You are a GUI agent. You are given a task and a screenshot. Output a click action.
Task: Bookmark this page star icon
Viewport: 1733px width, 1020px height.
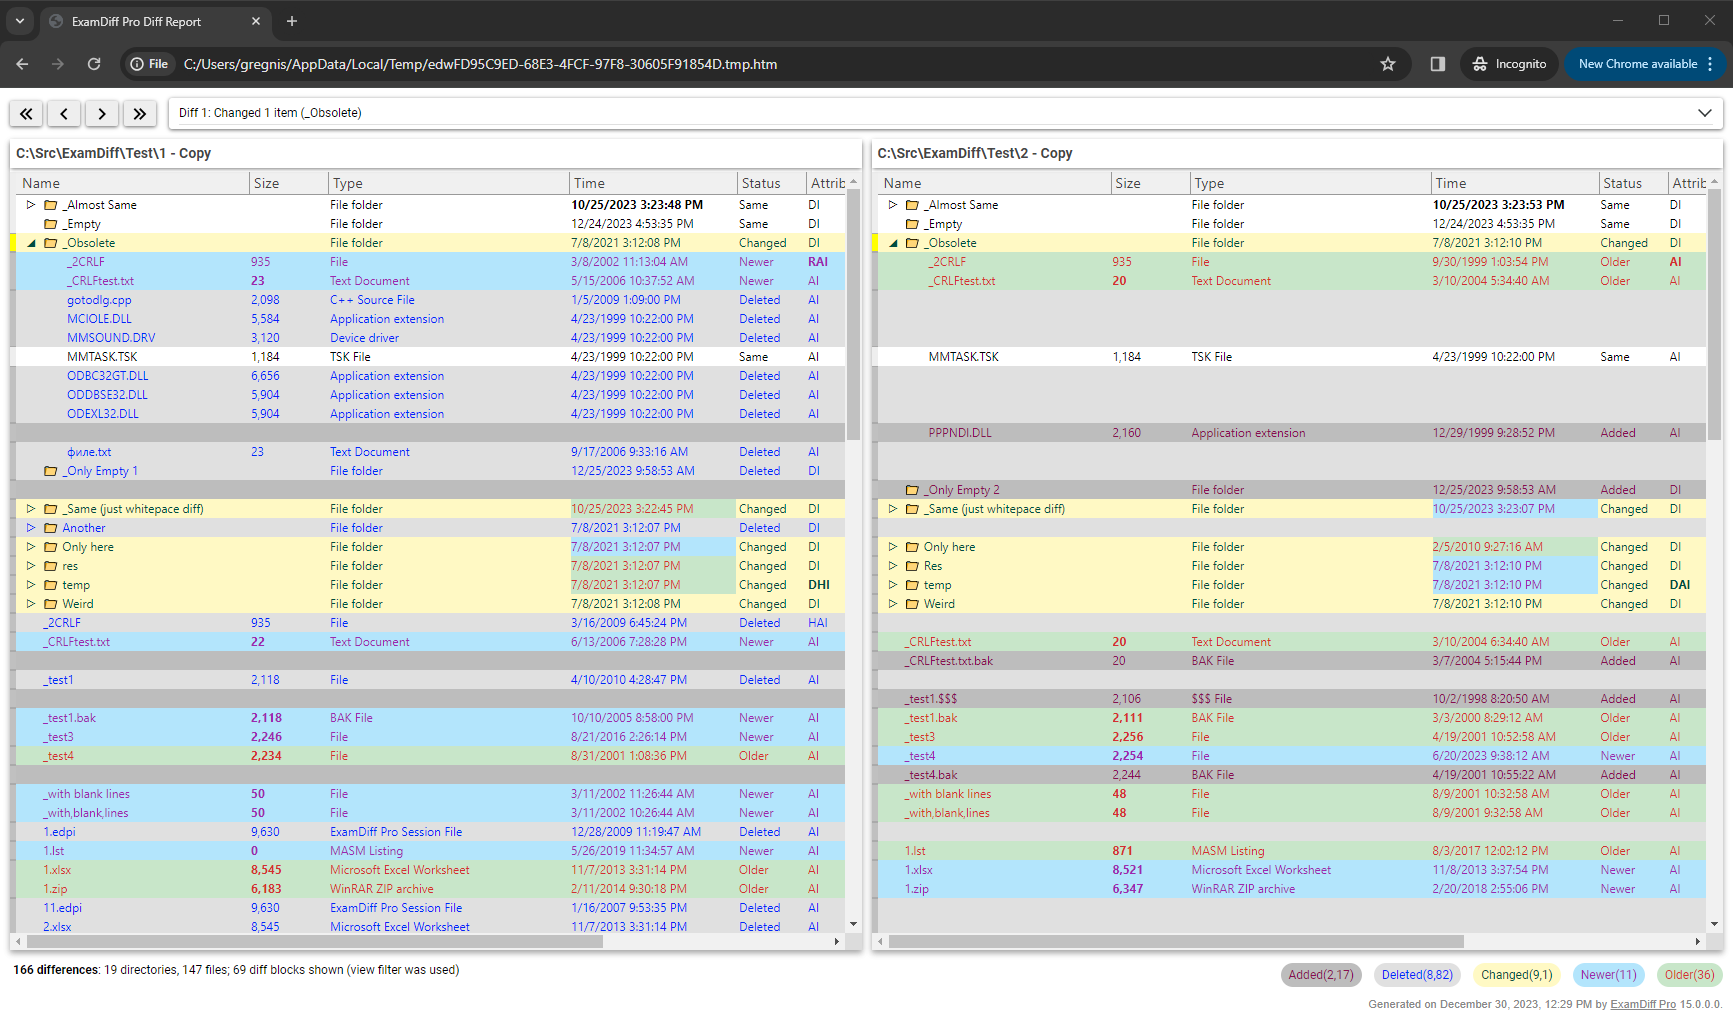[1388, 64]
